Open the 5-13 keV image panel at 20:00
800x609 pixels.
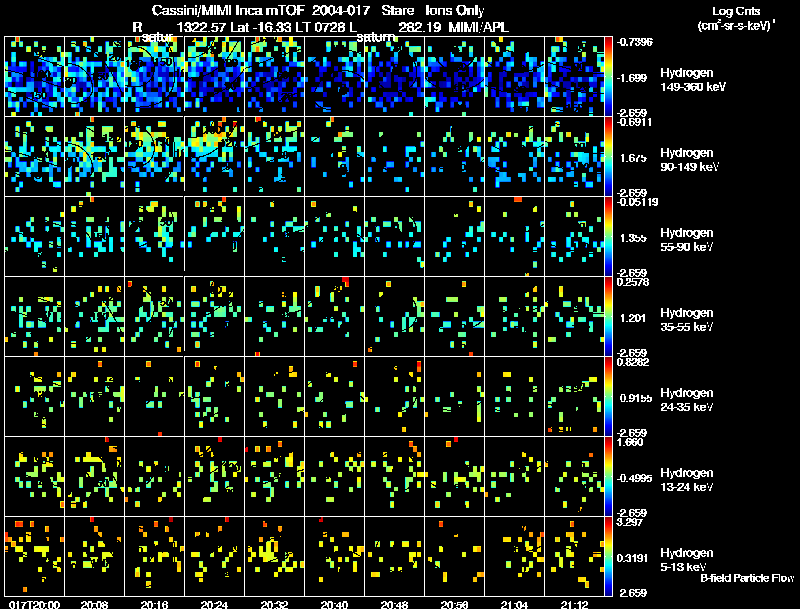click(x=34, y=556)
